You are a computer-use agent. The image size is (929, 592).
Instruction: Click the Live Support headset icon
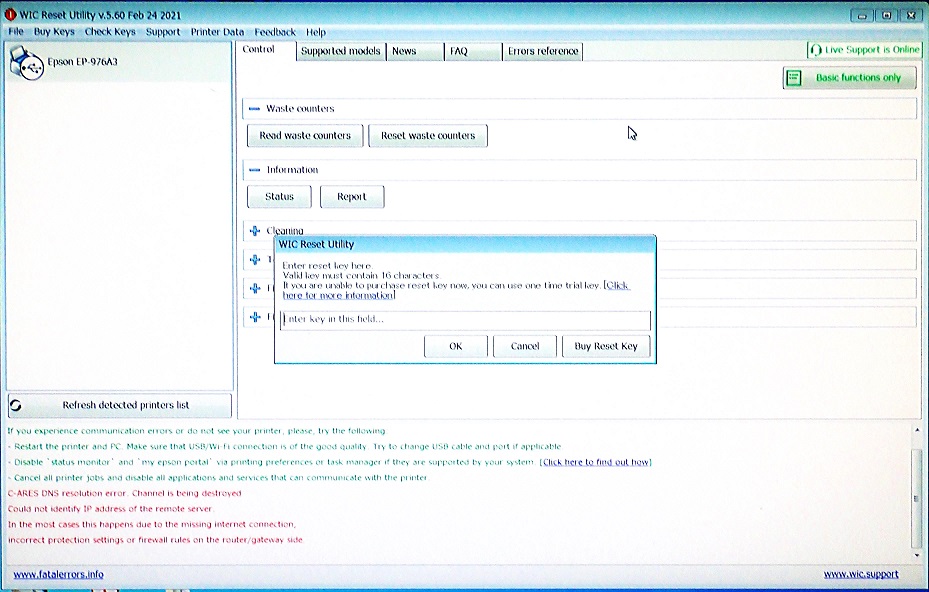(x=816, y=50)
